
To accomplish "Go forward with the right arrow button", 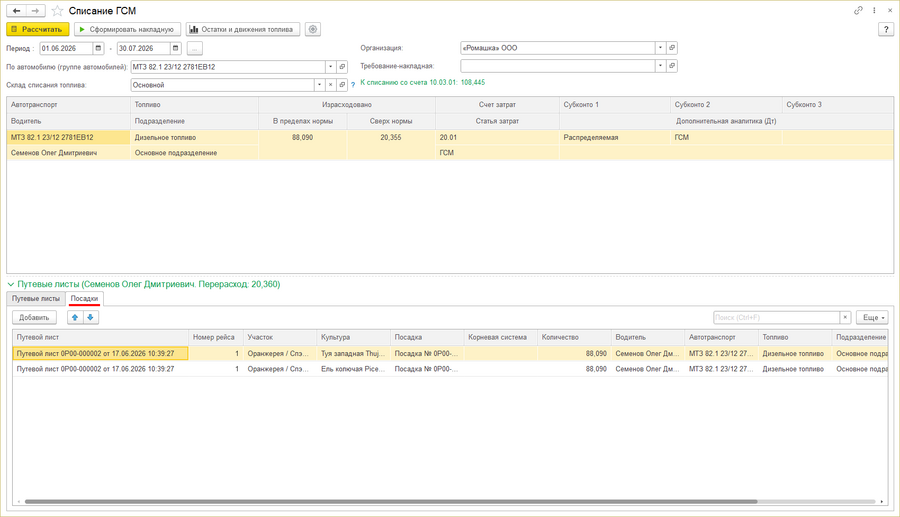I will click(x=36, y=11).
